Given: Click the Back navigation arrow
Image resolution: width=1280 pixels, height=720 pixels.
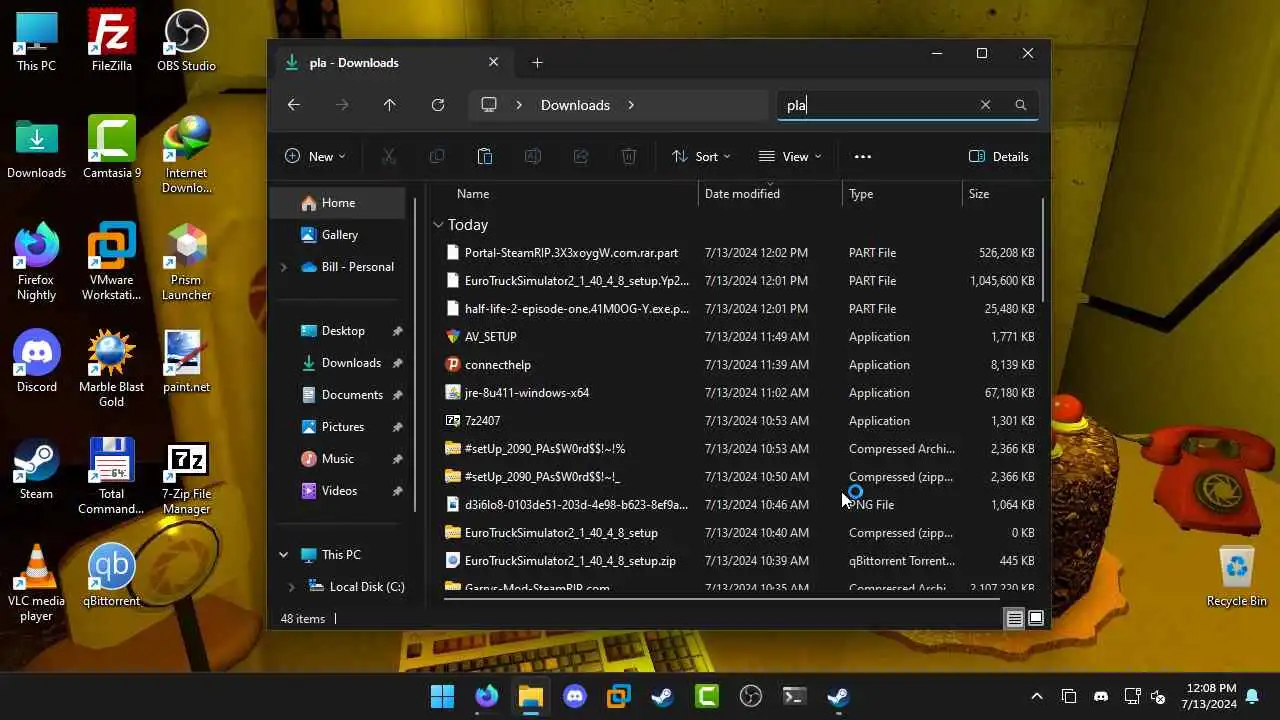Looking at the screenshot, I should tap(293, 105).
